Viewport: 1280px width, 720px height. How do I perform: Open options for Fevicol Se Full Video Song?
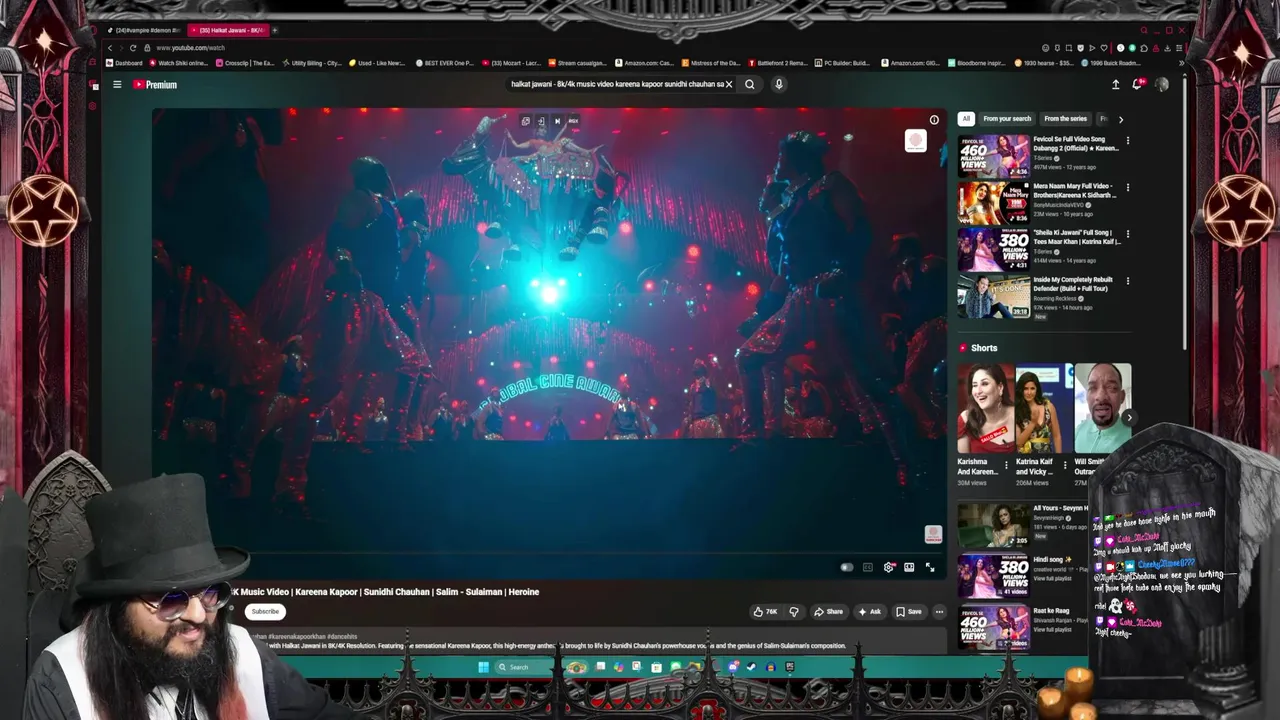point(1127,141)
